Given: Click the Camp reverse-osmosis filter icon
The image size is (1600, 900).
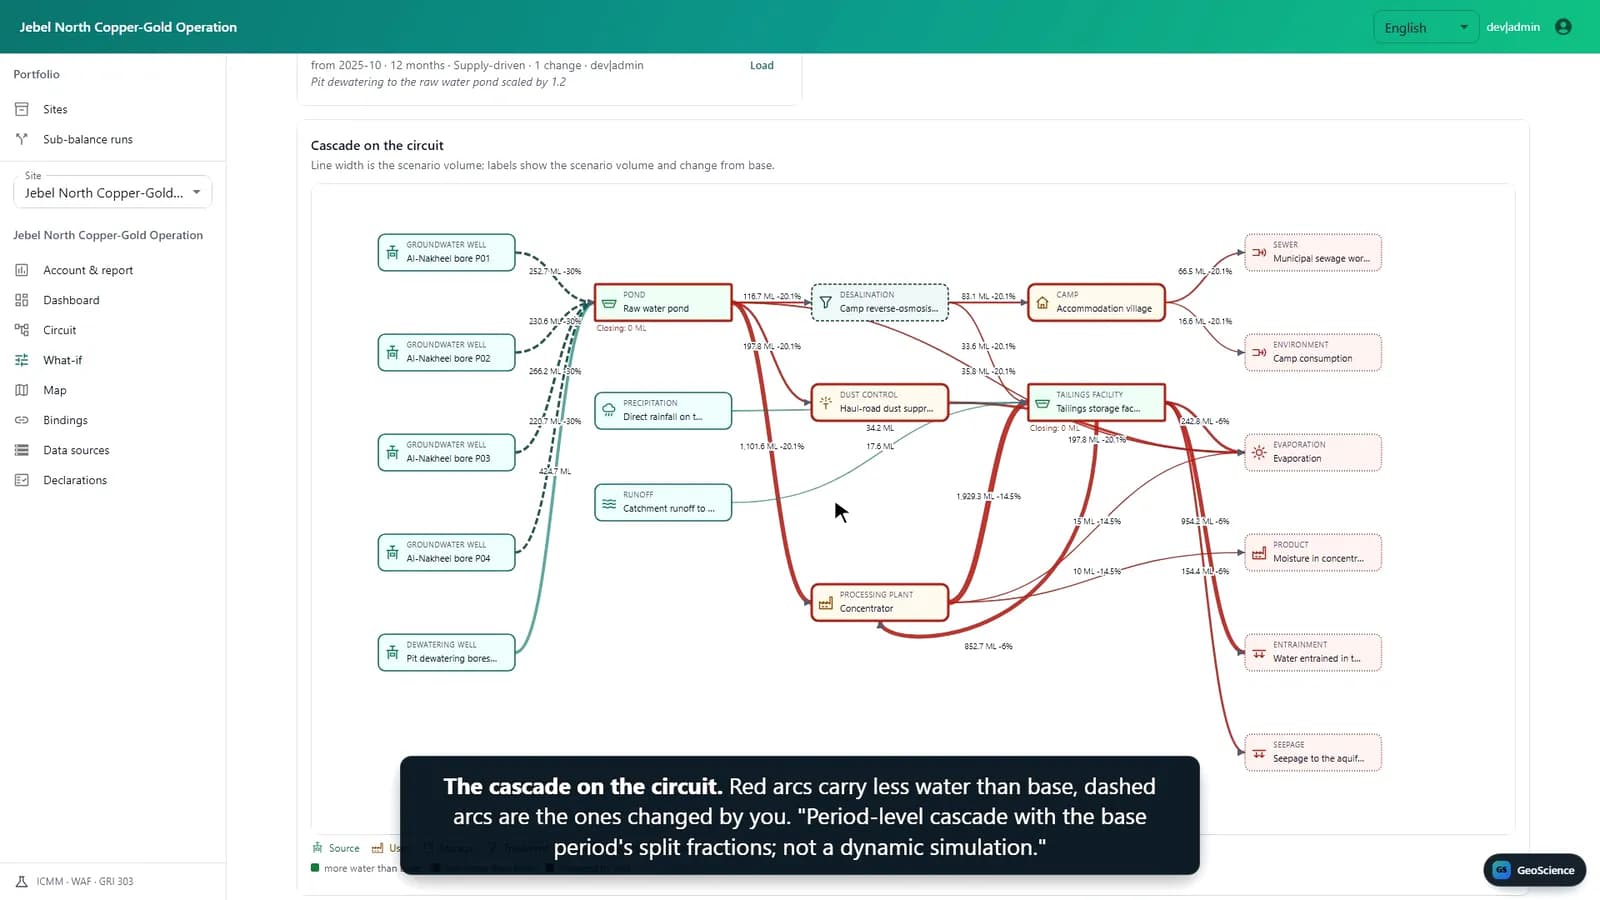Looking at the screenshot, I should (x=825, y=302).
